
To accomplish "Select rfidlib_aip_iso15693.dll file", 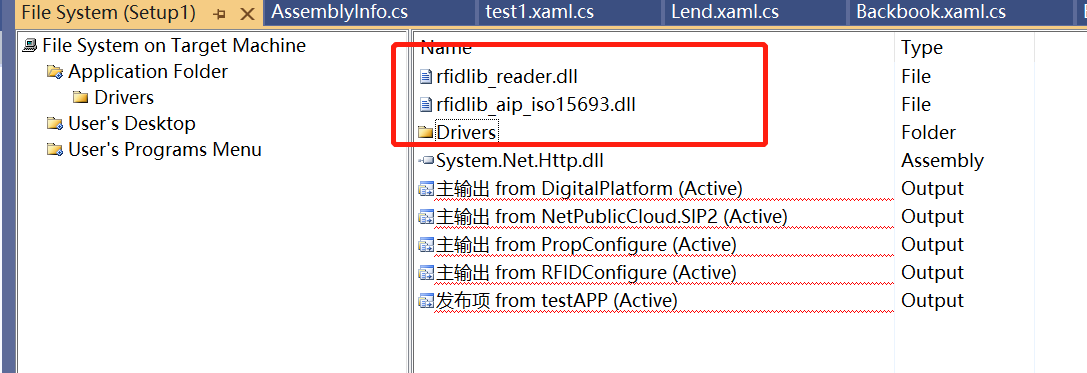I will [x=536, y=105].
